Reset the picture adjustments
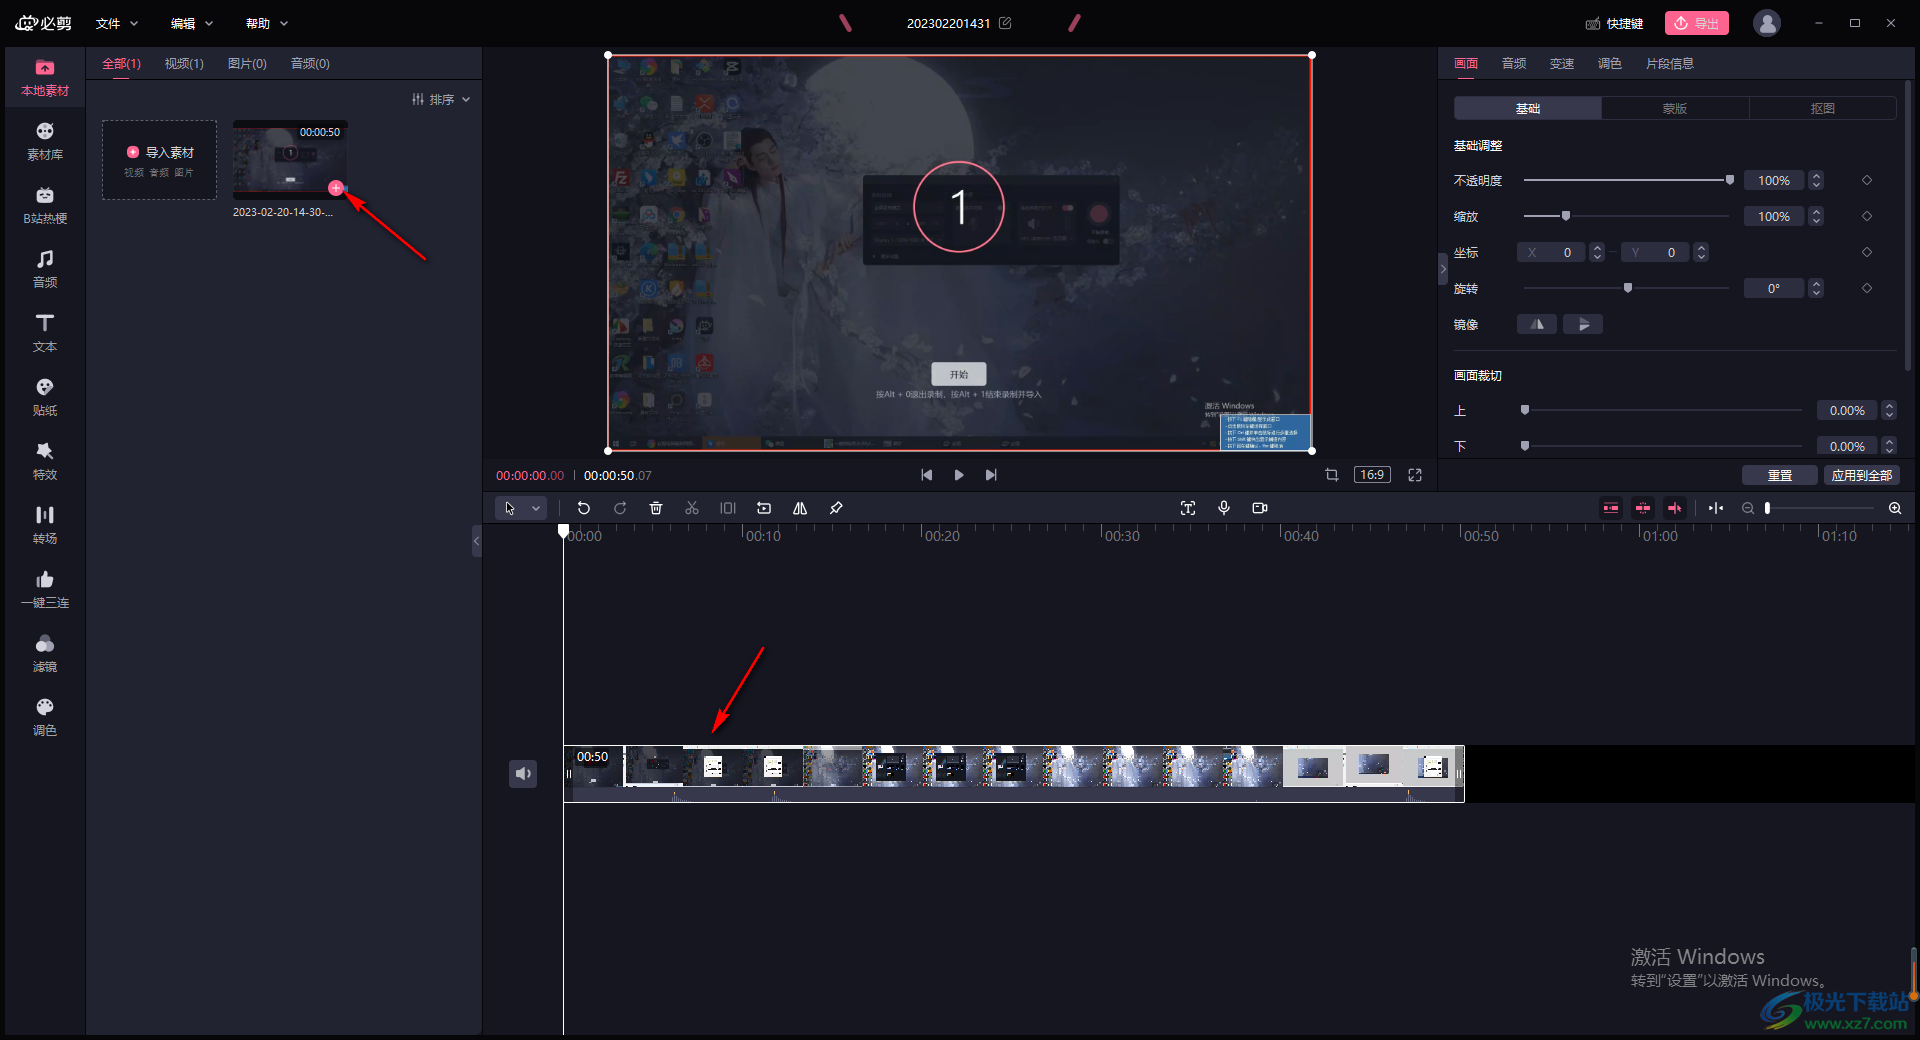Viewport: 1920px width, 1040px height. [1780, 475]
